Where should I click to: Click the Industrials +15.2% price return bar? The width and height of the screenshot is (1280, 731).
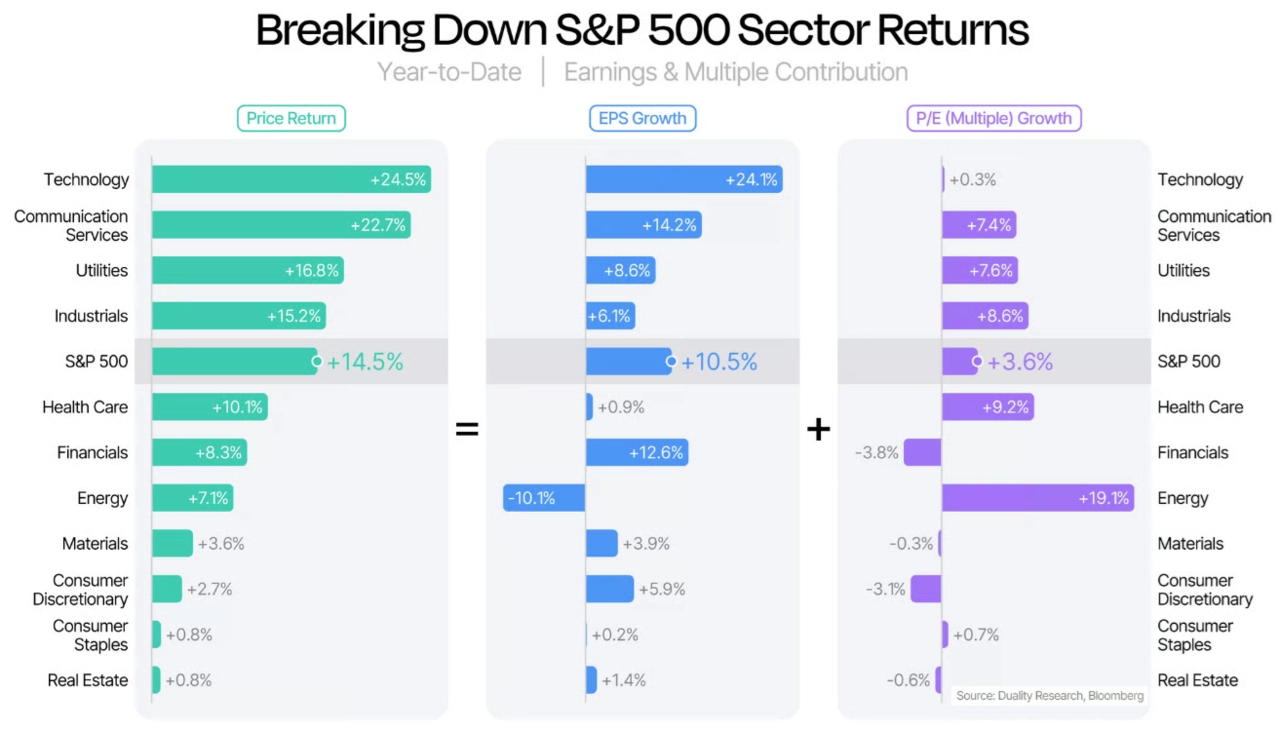239,316
